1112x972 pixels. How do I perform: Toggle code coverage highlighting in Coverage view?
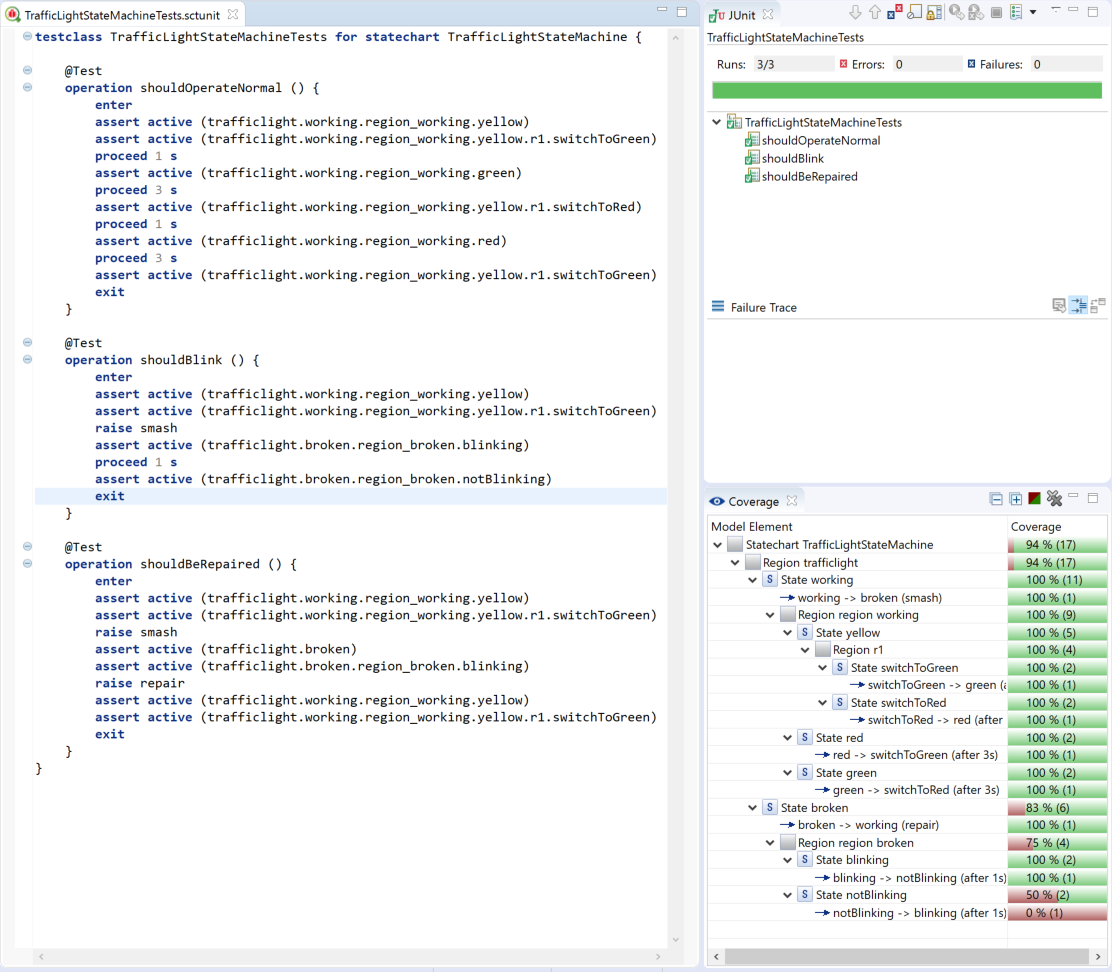(x=1035, y=498)
